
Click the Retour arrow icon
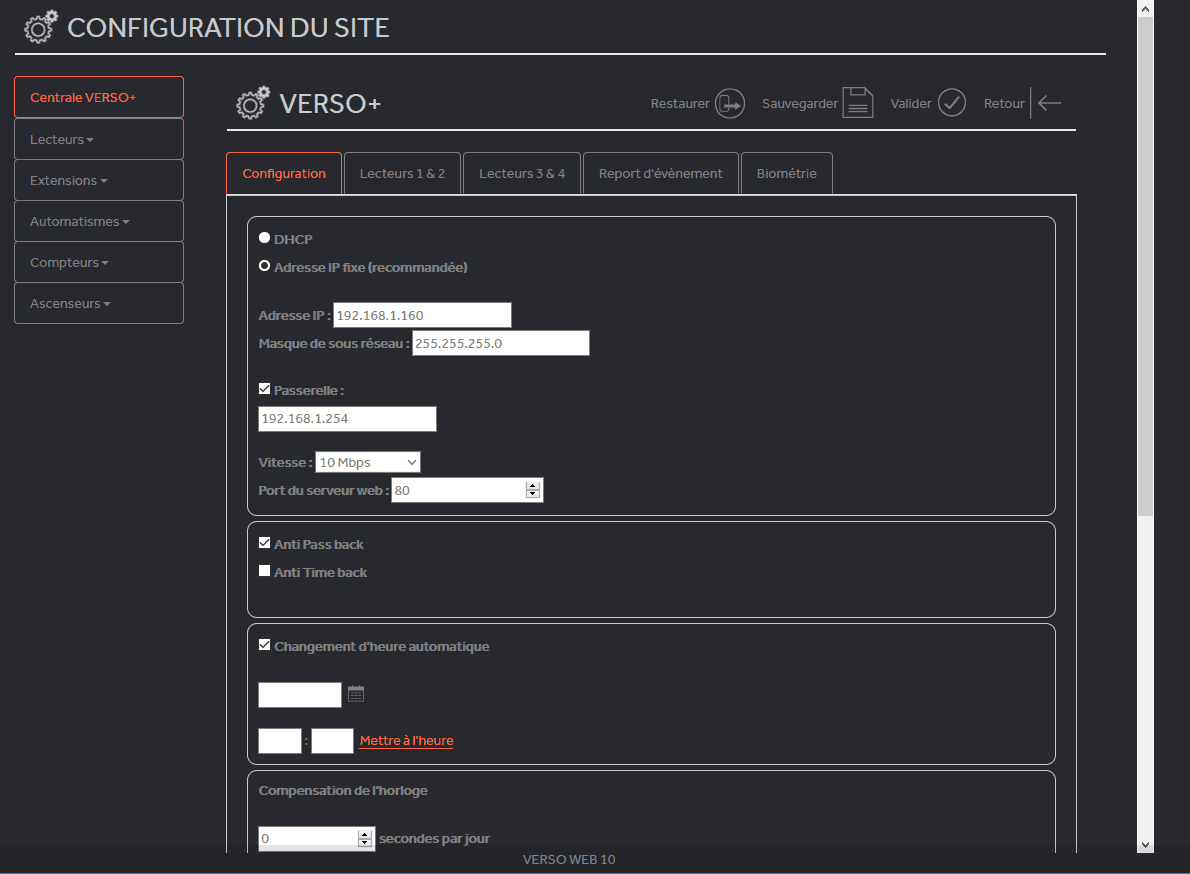point(1047,103)
